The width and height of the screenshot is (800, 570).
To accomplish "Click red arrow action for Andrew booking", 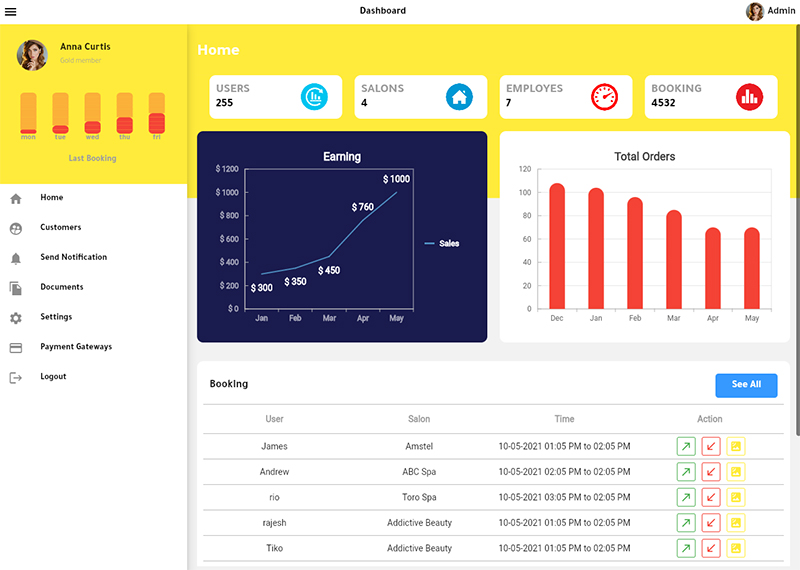I will [711, 472].
